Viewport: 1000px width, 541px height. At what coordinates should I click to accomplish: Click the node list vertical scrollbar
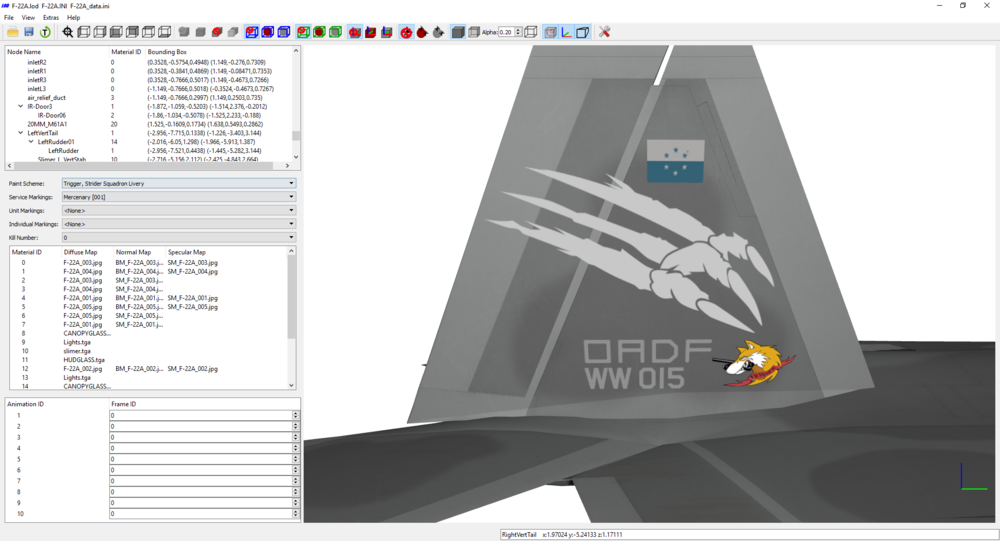pyautogui.click(x=296, y=103)
